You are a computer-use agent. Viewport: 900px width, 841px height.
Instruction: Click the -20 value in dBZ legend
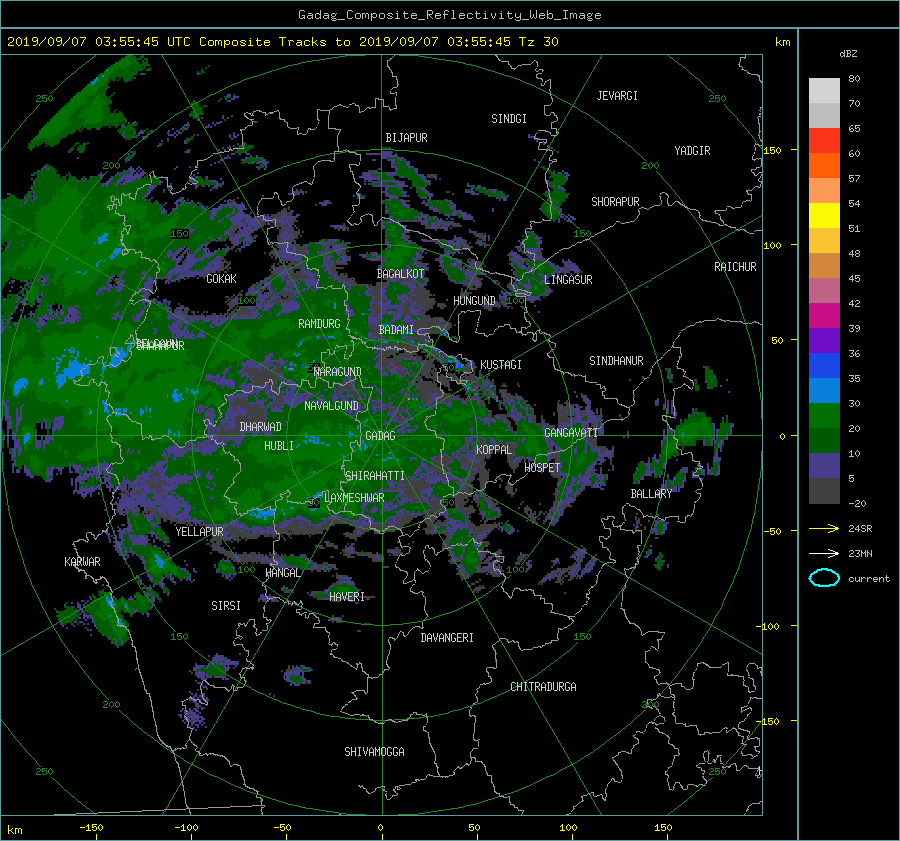857,503
